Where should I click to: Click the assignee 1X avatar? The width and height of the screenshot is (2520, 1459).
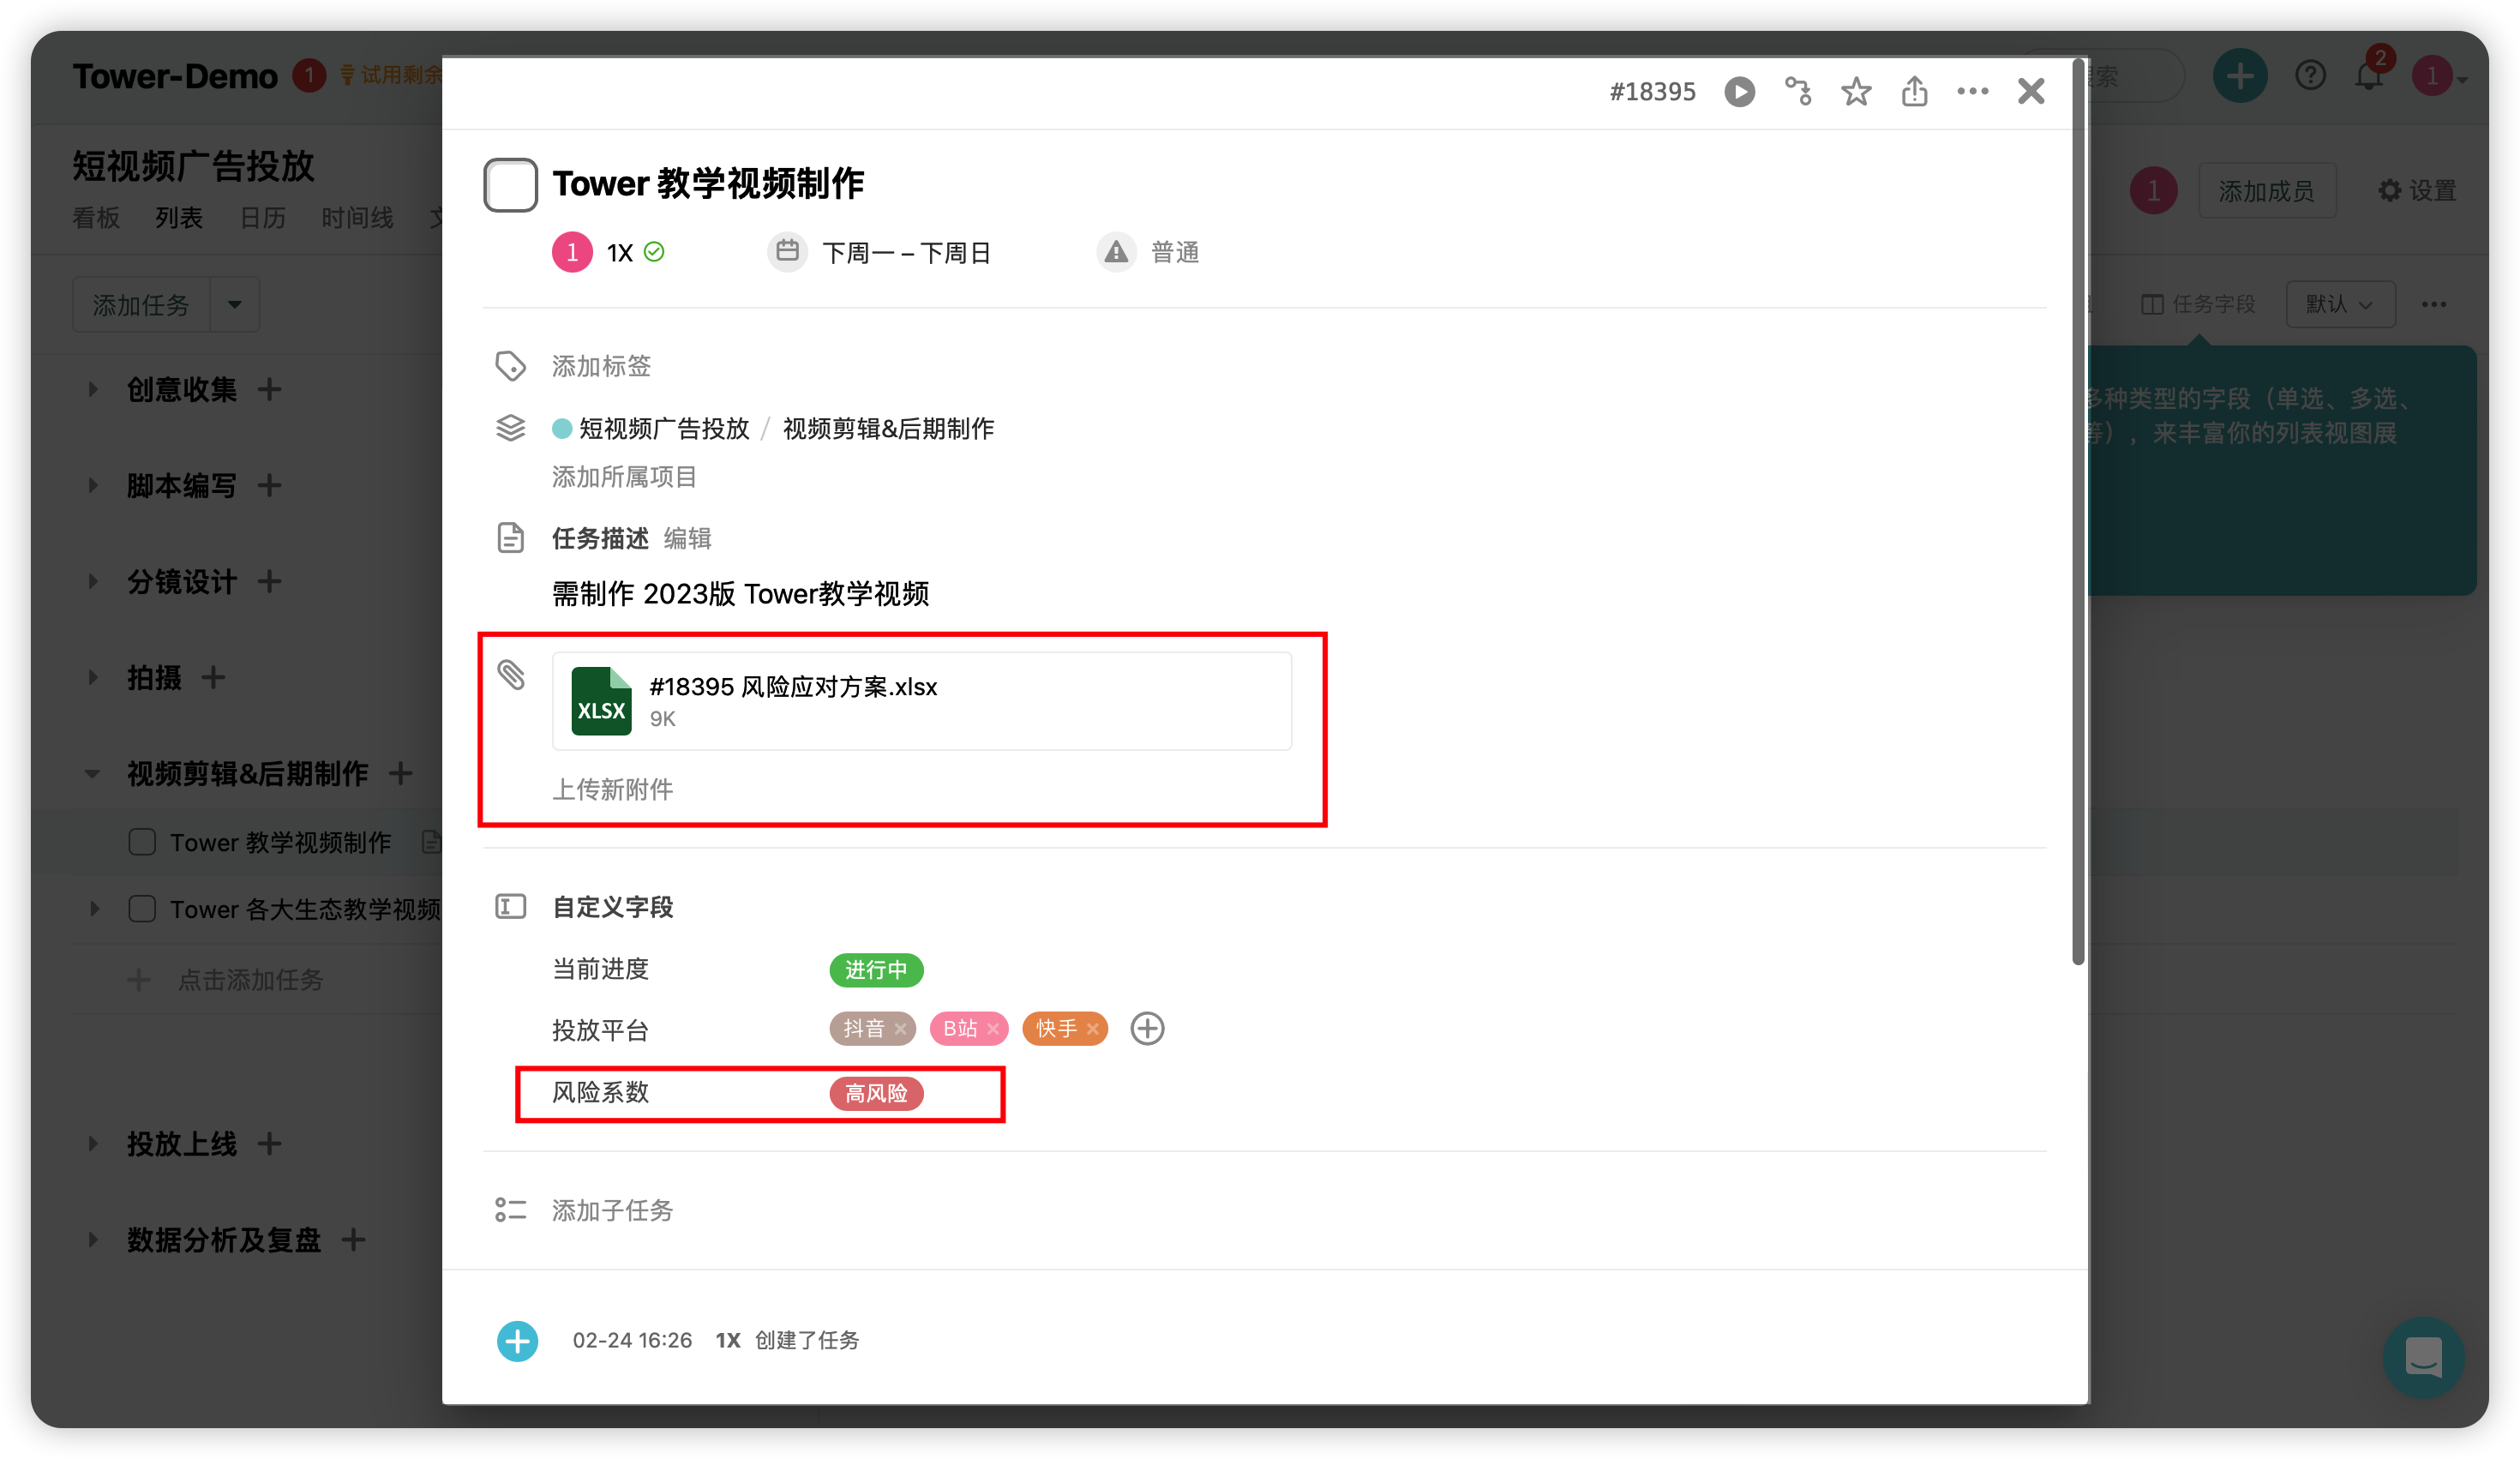tap(572, 252)
